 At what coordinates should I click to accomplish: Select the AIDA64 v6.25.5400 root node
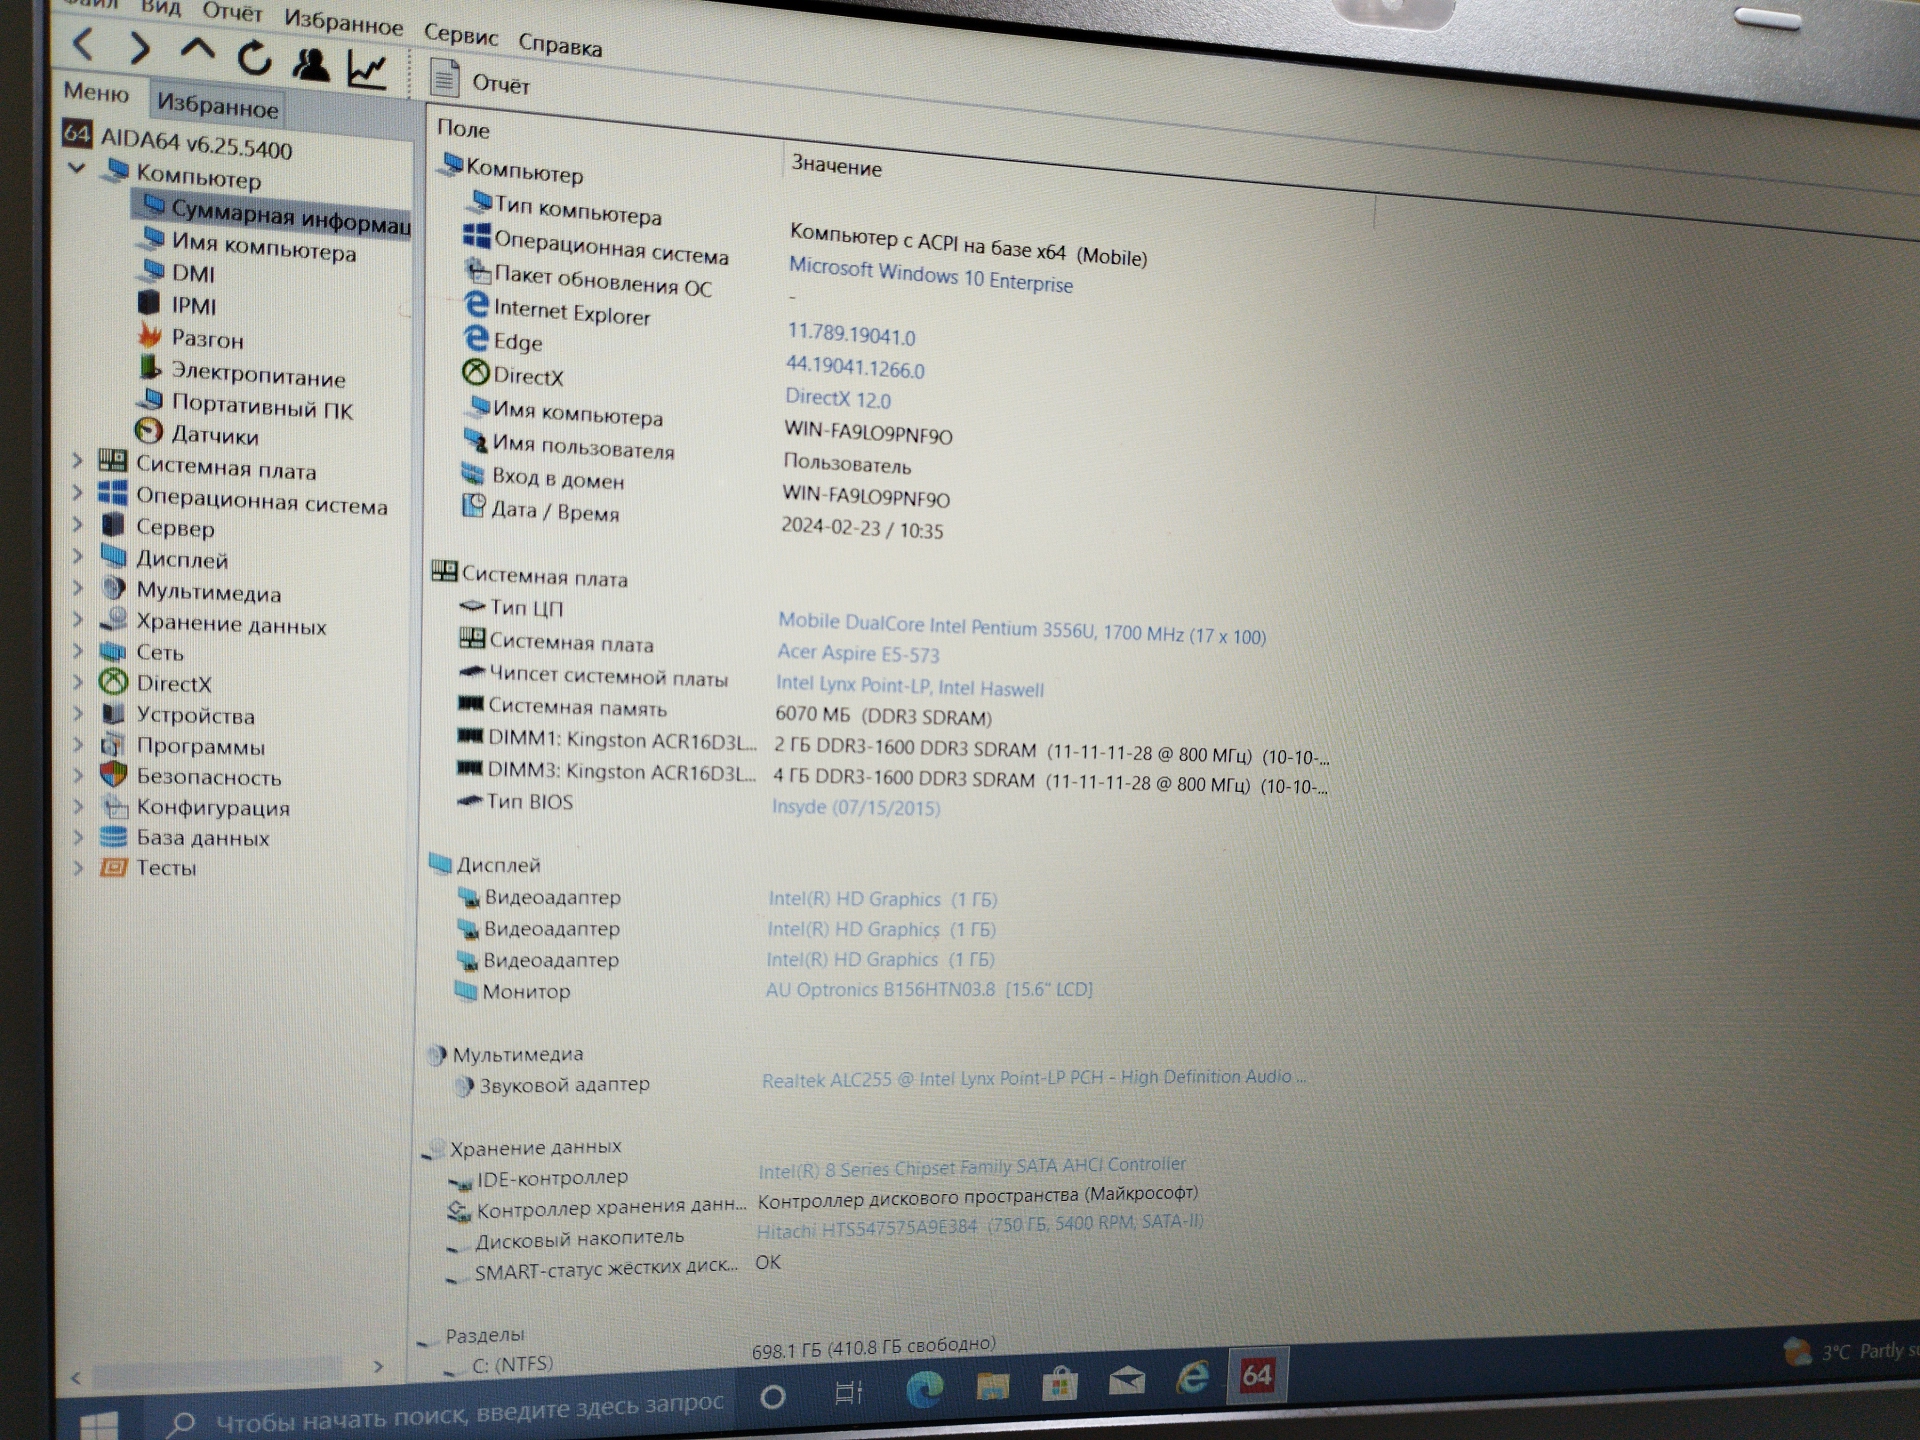click(177, 140)
